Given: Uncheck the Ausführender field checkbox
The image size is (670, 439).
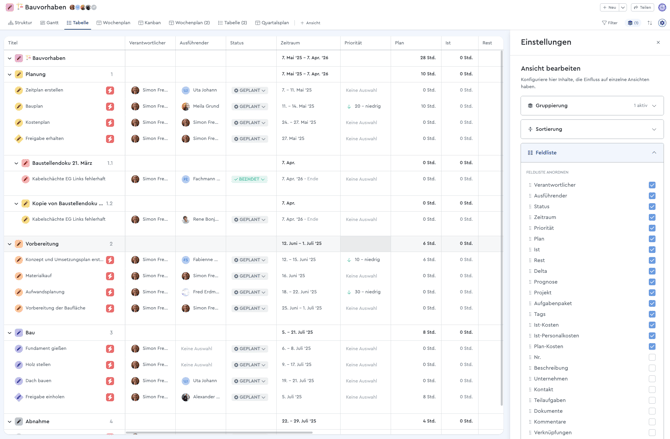Looking at the screenshot, I should [652, 196].
